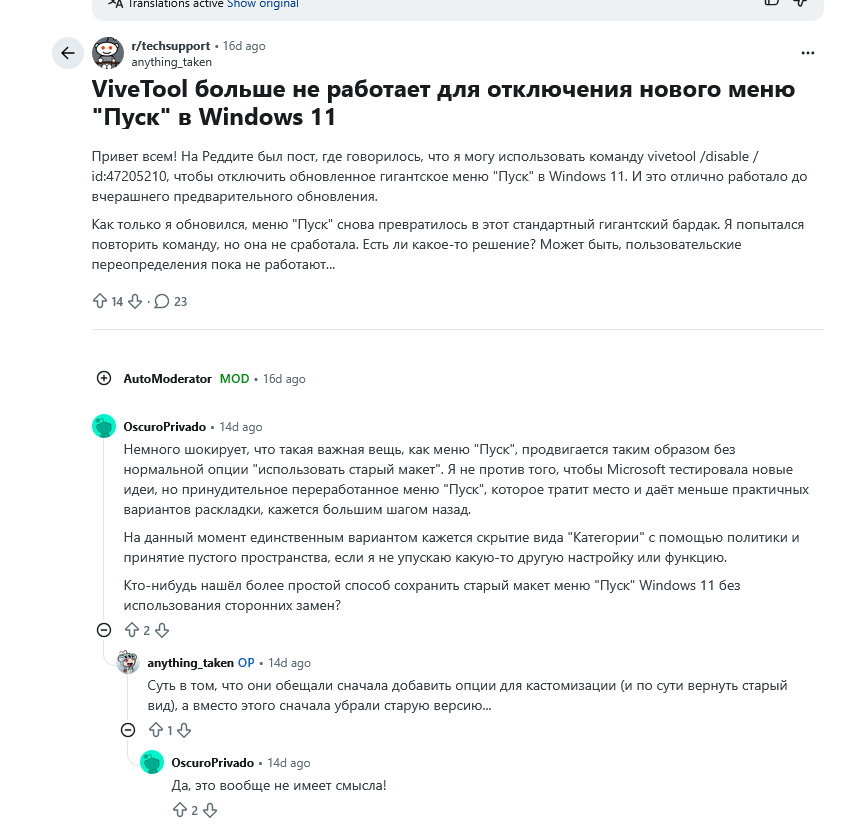
Task: Upvote OscuroPrivado's first long comment
Action: [x=132, y=630]
